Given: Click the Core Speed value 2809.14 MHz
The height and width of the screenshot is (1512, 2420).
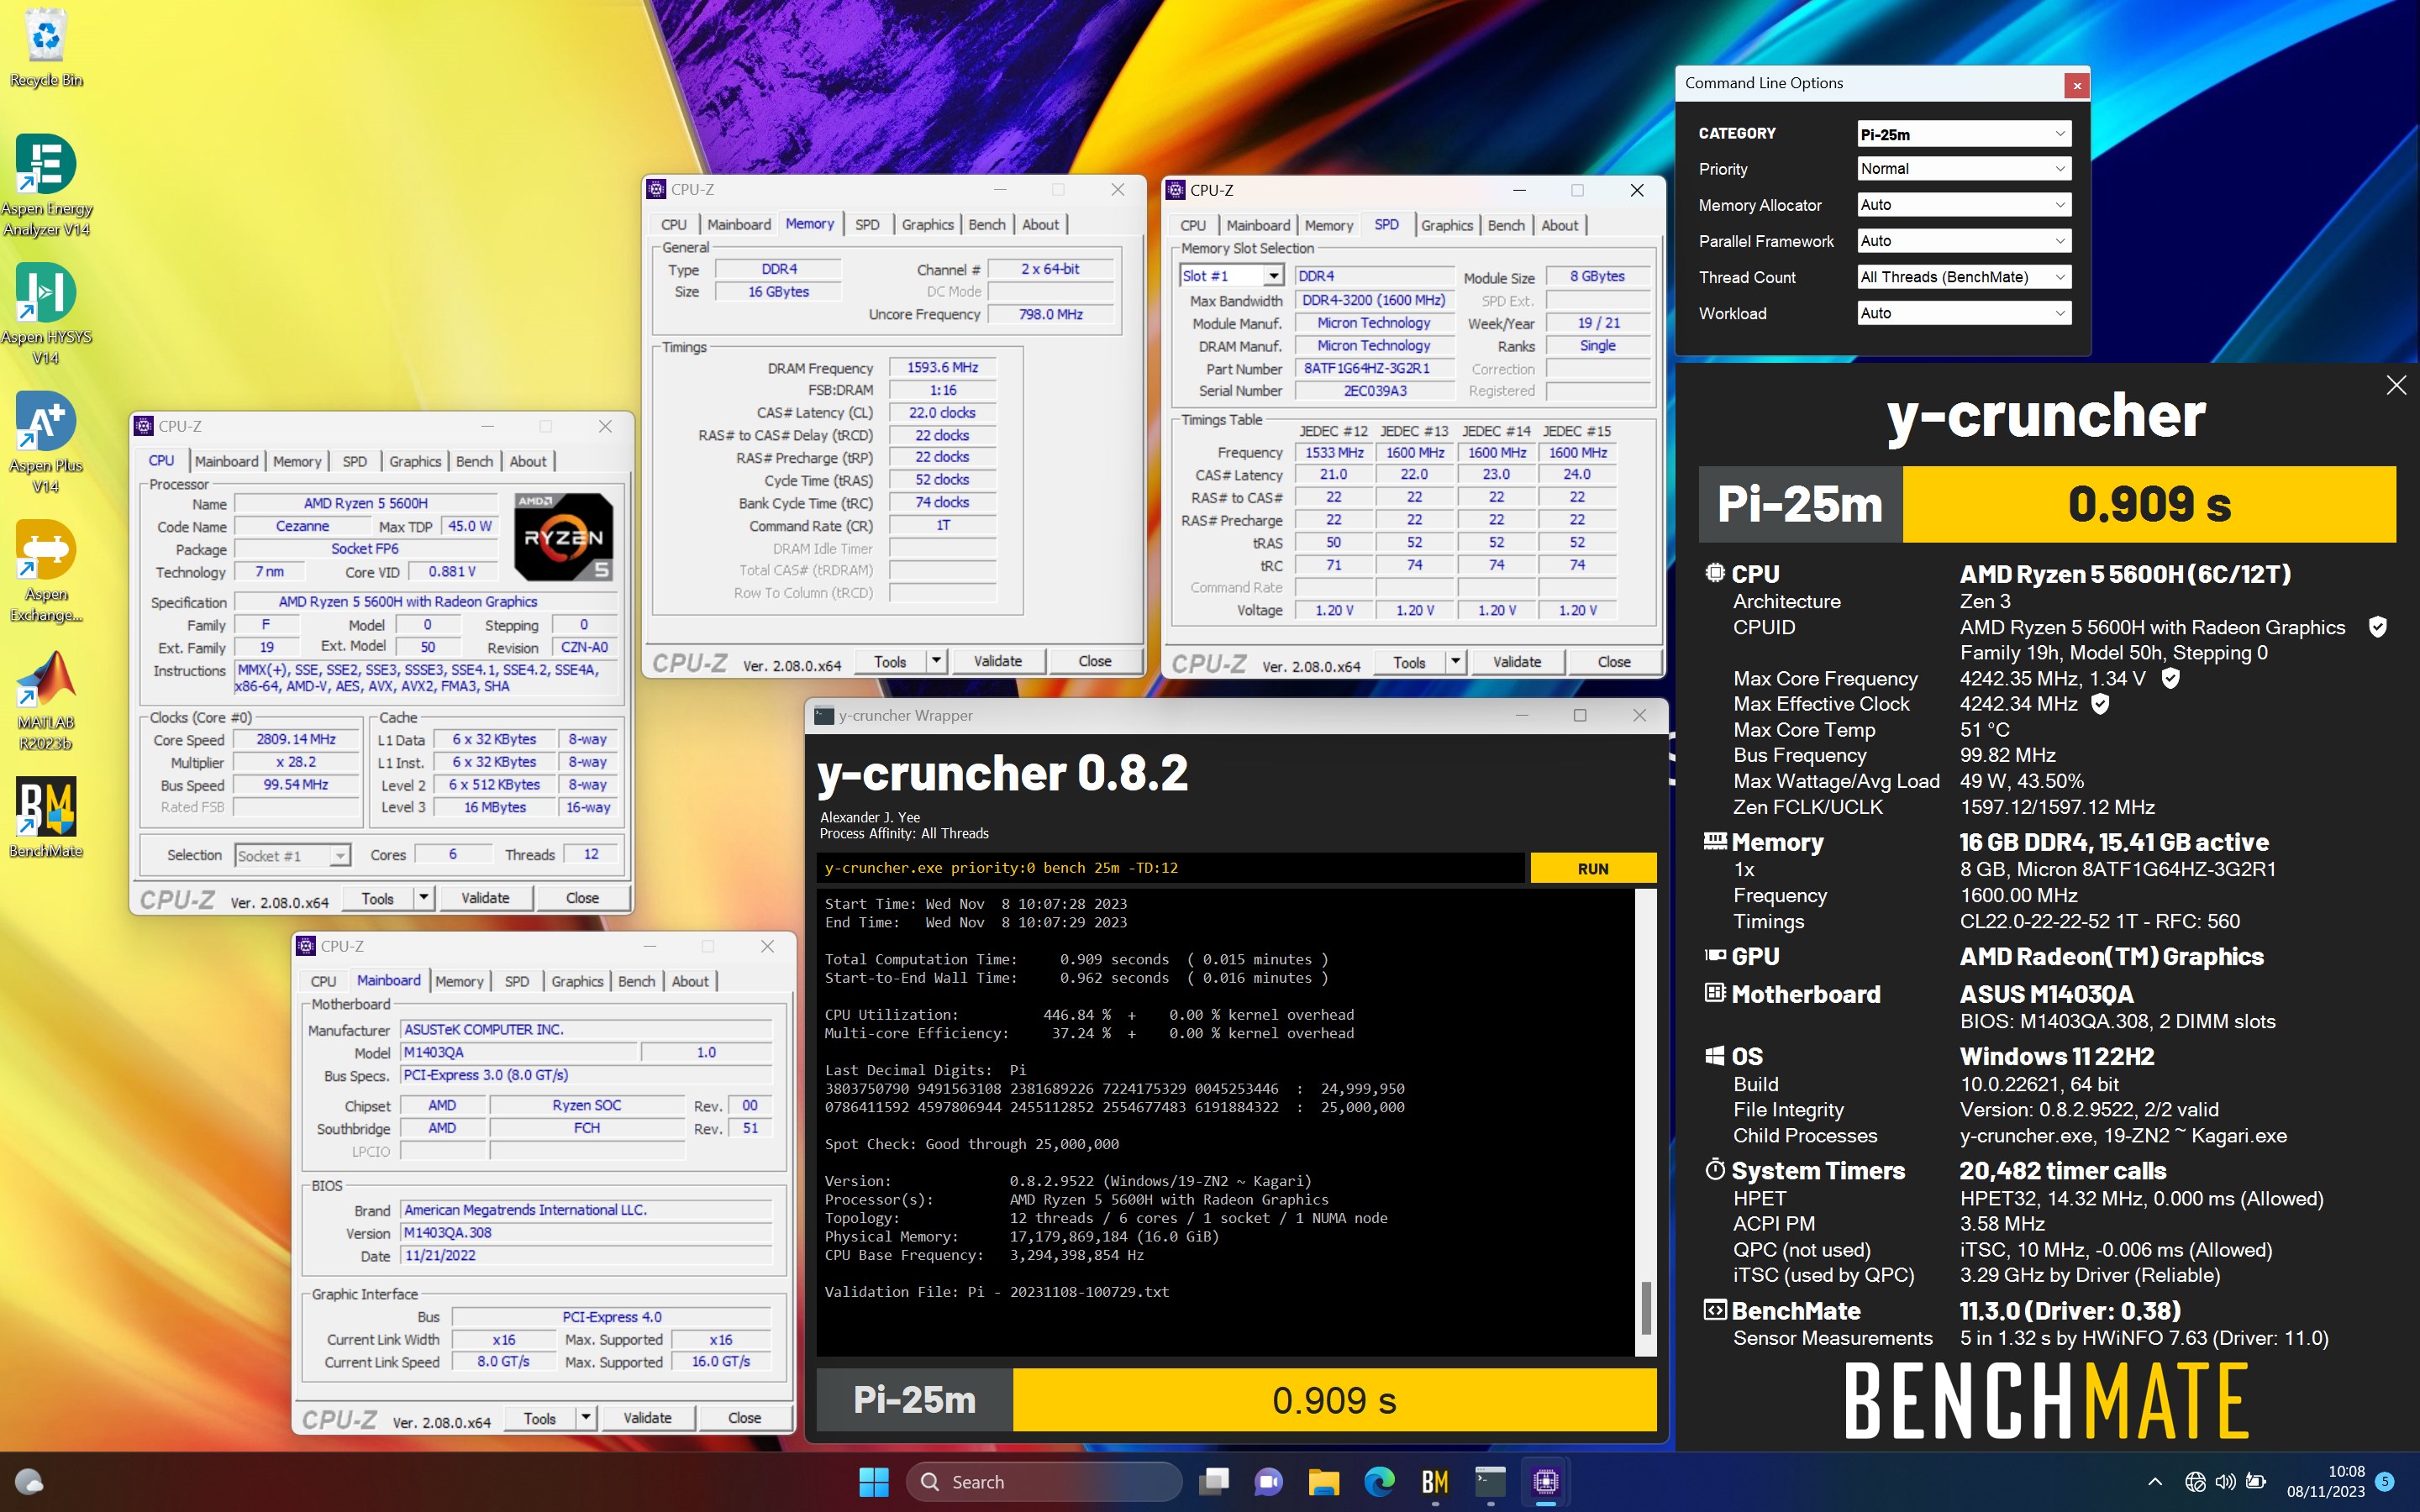Looking at the screenshot, I should 296,739.
